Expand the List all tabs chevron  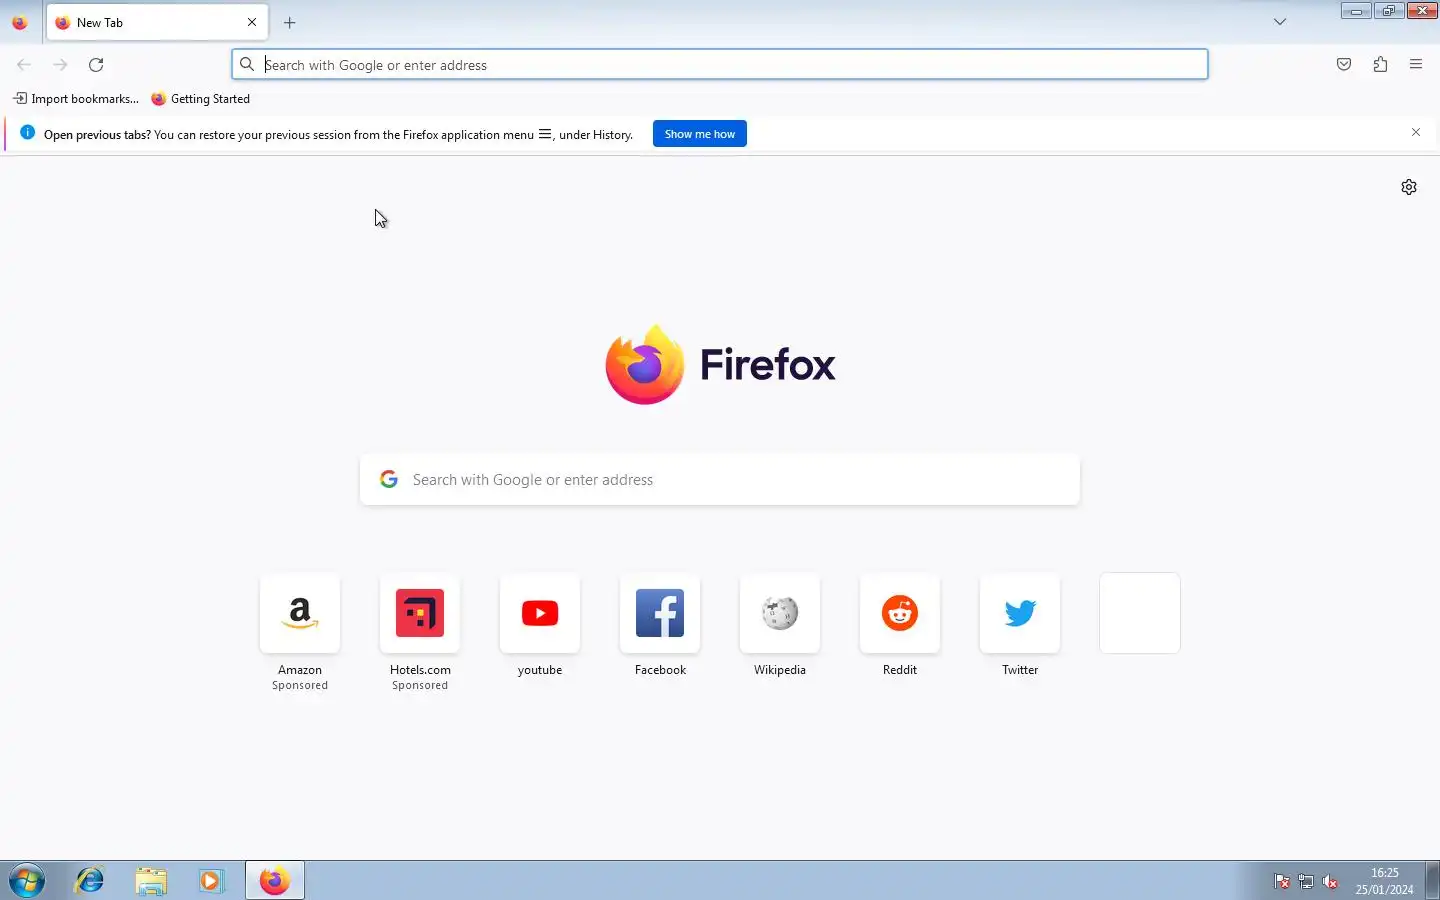pos(1280,22)
